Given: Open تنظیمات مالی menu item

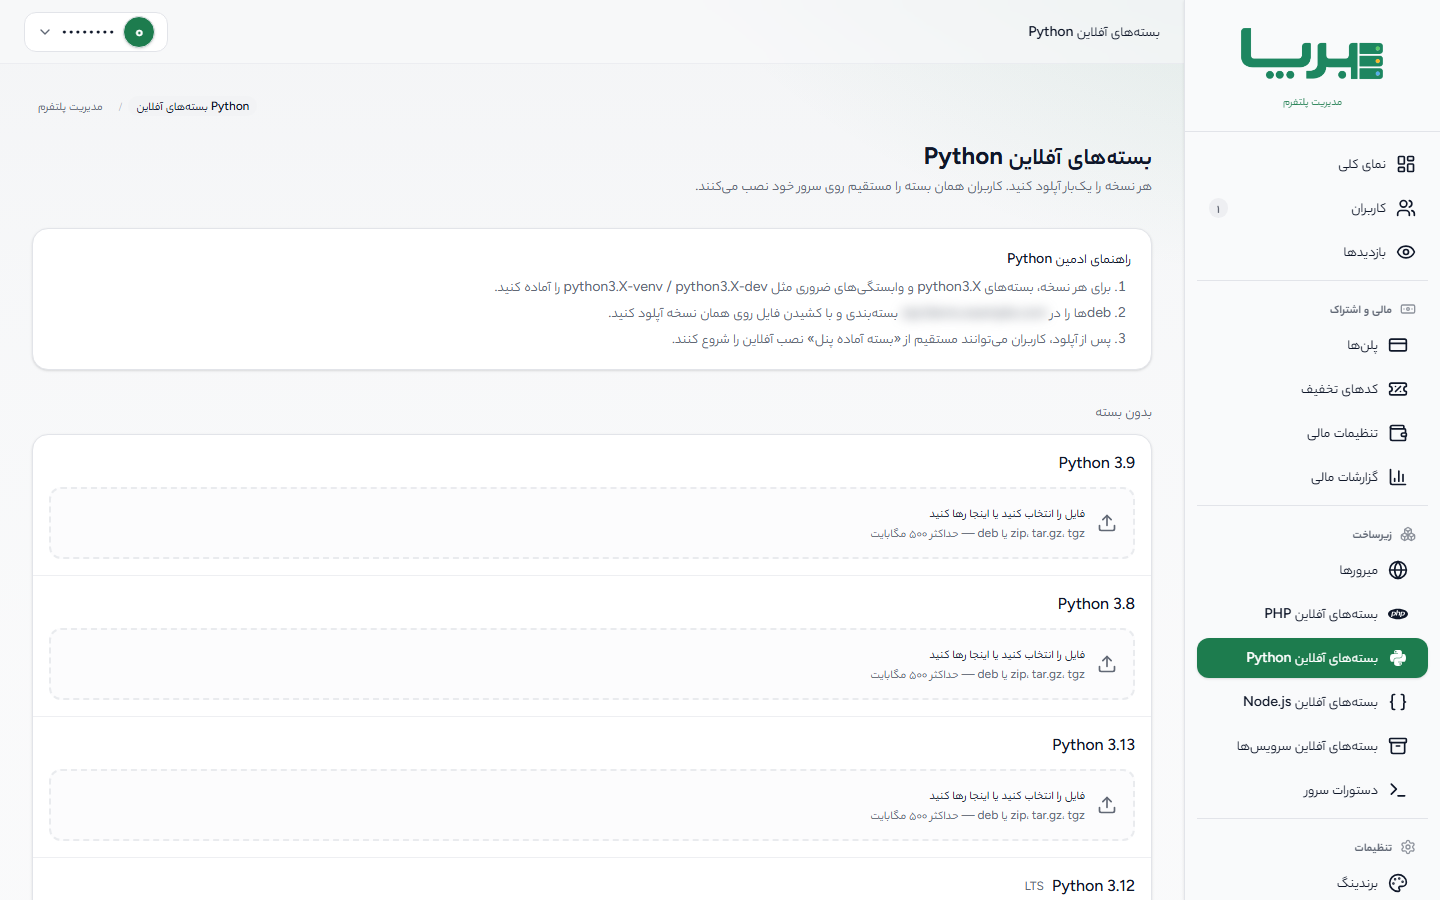Looking at the screenshot, I should click(x=1312, y=433).
